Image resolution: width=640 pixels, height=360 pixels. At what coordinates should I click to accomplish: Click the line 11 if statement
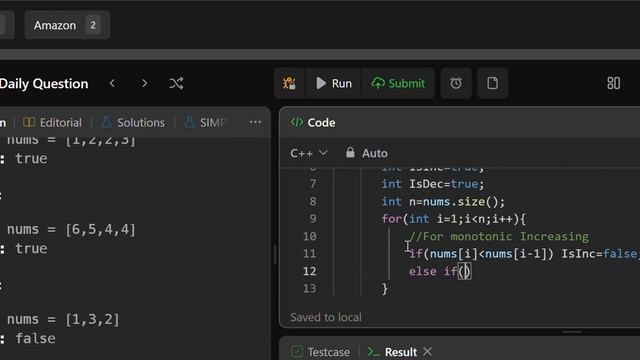click(x=524, y=254)
